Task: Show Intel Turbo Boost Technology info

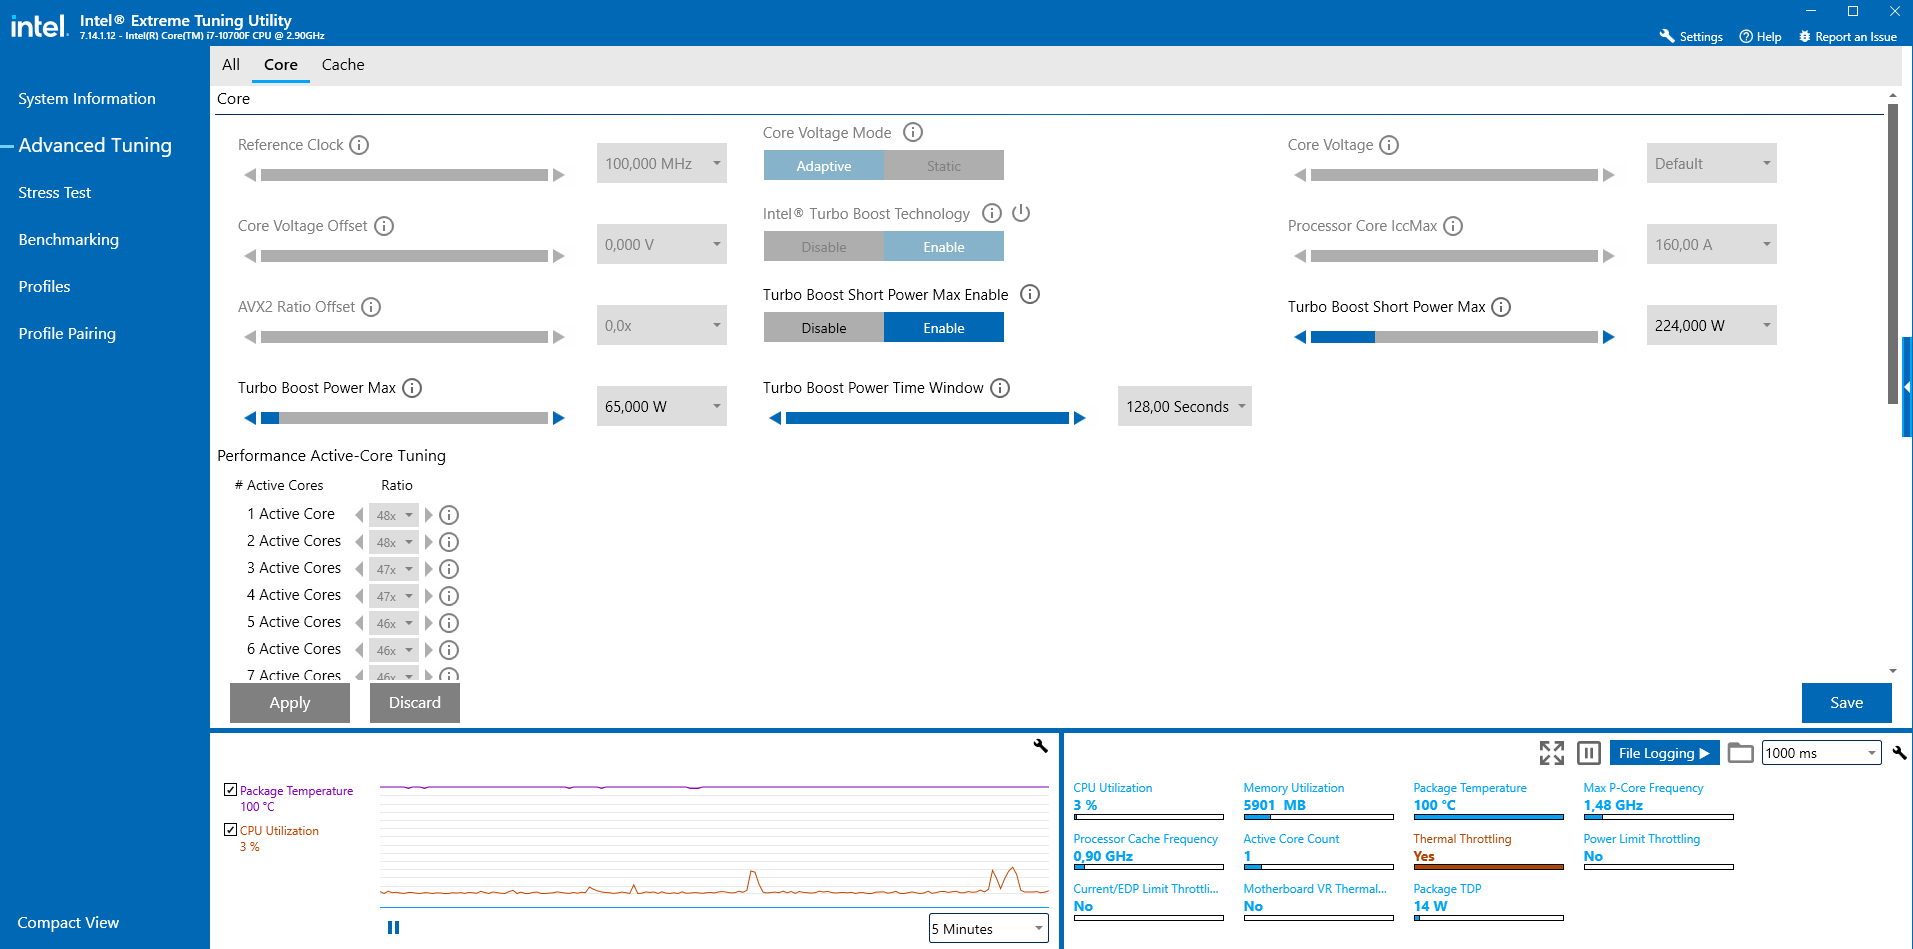Action: pos(992,213)
